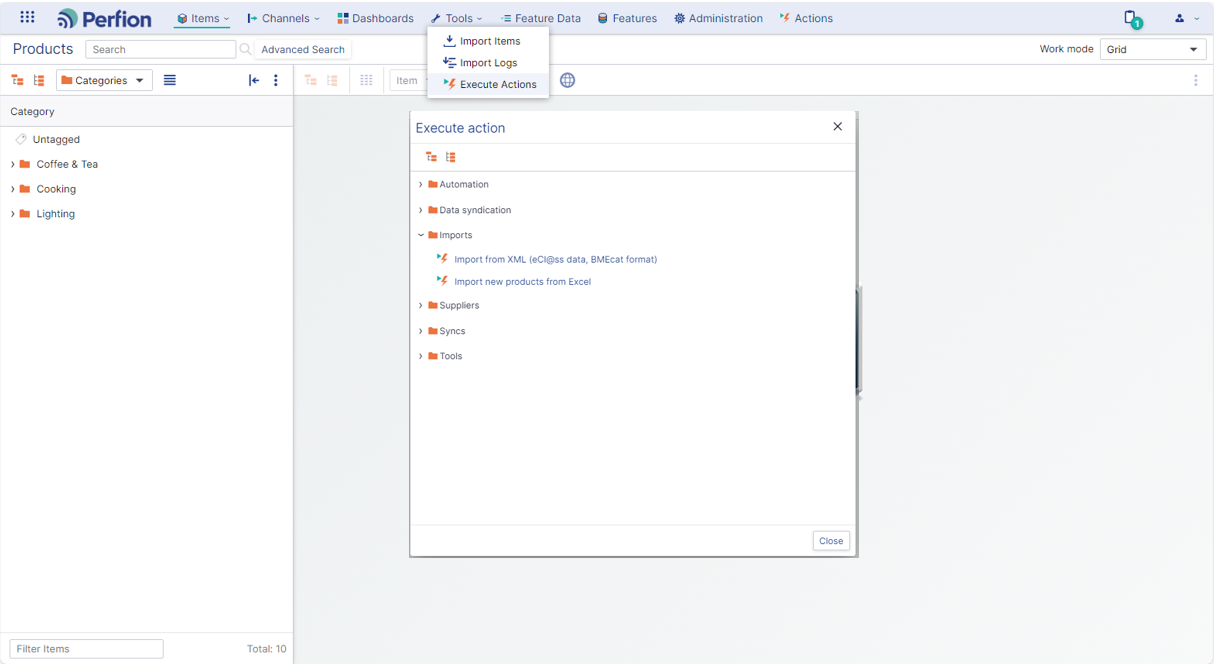Click the Advanced Search button

click(x=303, y=49)
